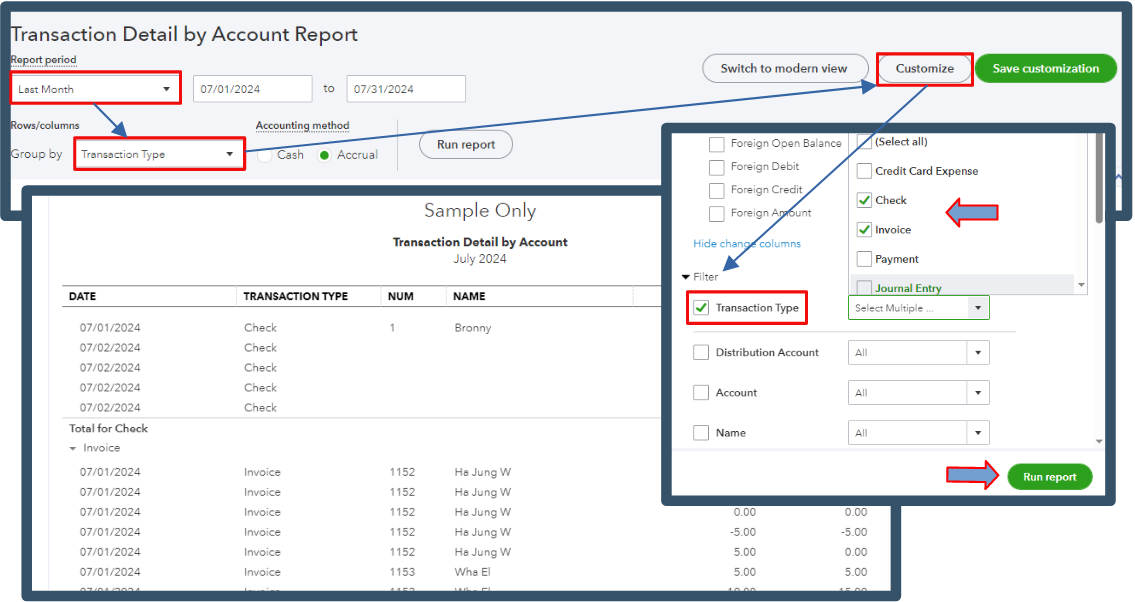Enable the Payment checkbox
Screen dimensions: 1135x602
tap(862, 259)
